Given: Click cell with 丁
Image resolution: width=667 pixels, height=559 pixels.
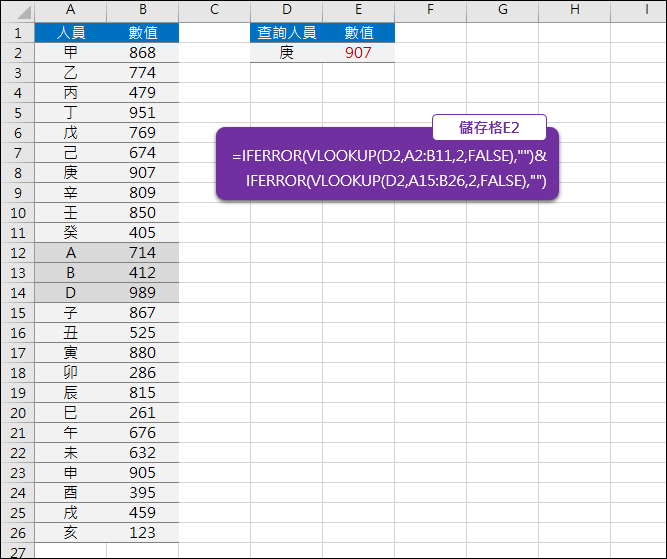Looking at the screenshot, I should tap(71, 113).
